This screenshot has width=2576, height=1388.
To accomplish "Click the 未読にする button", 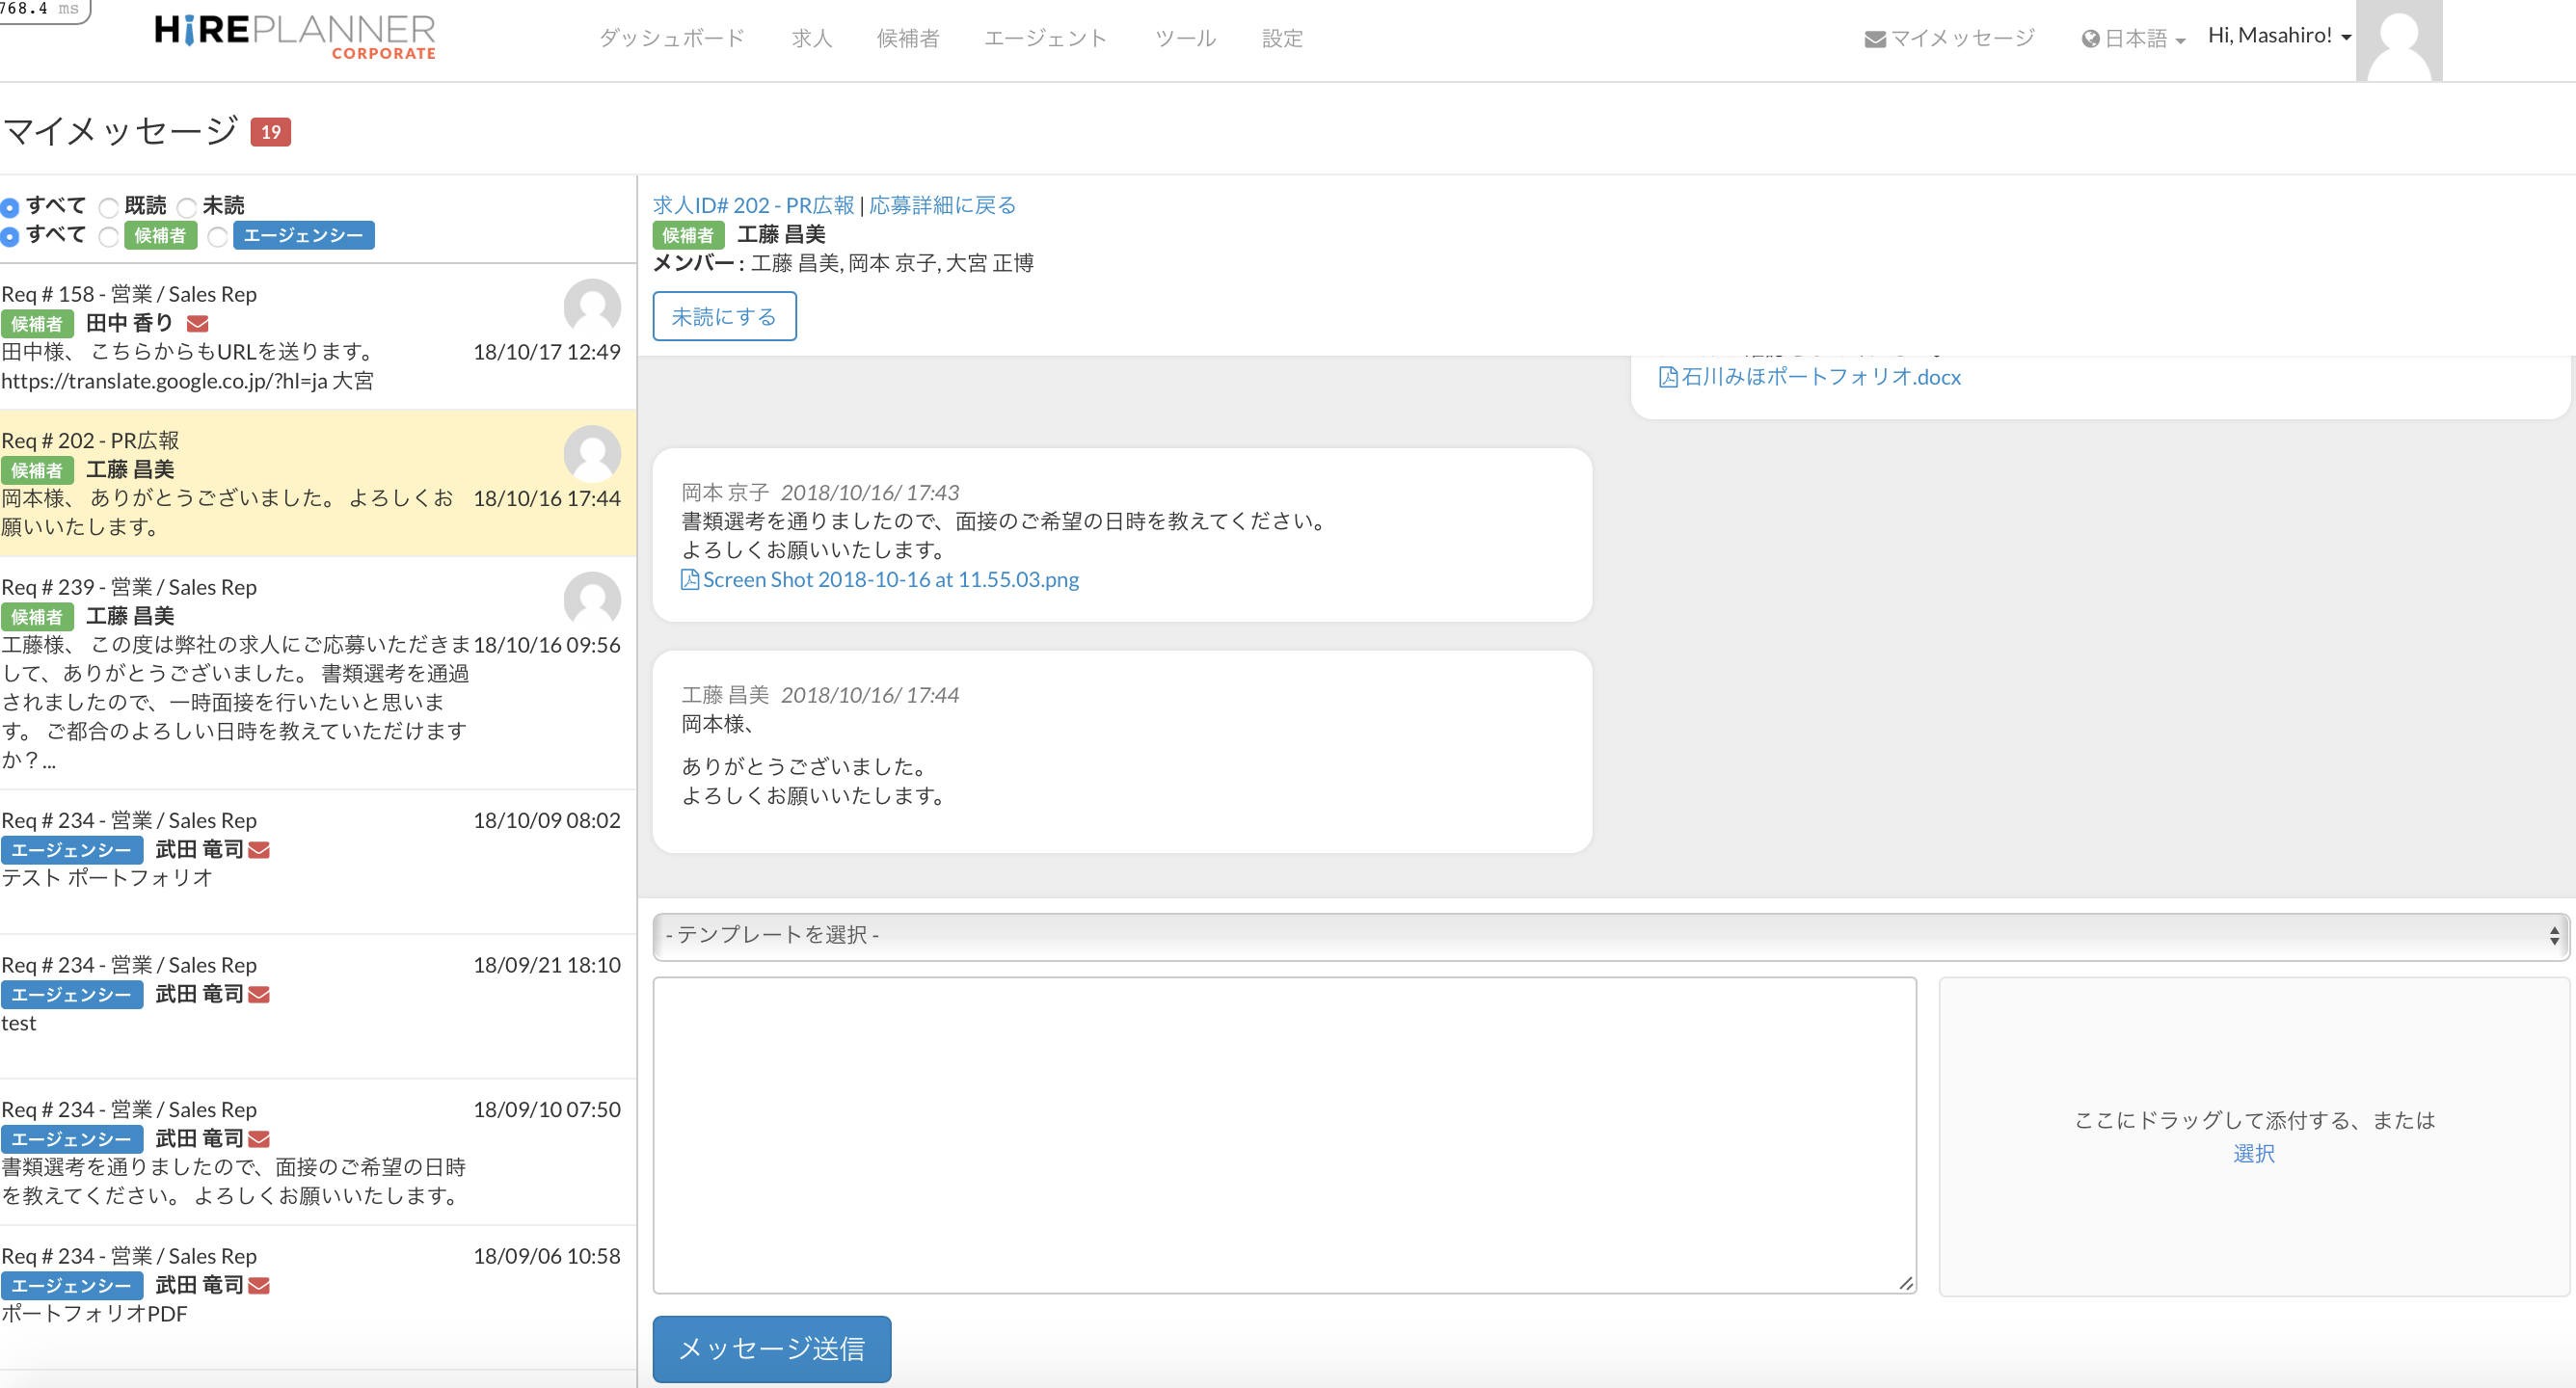I will pyautogui.click(x=724, y=316).
